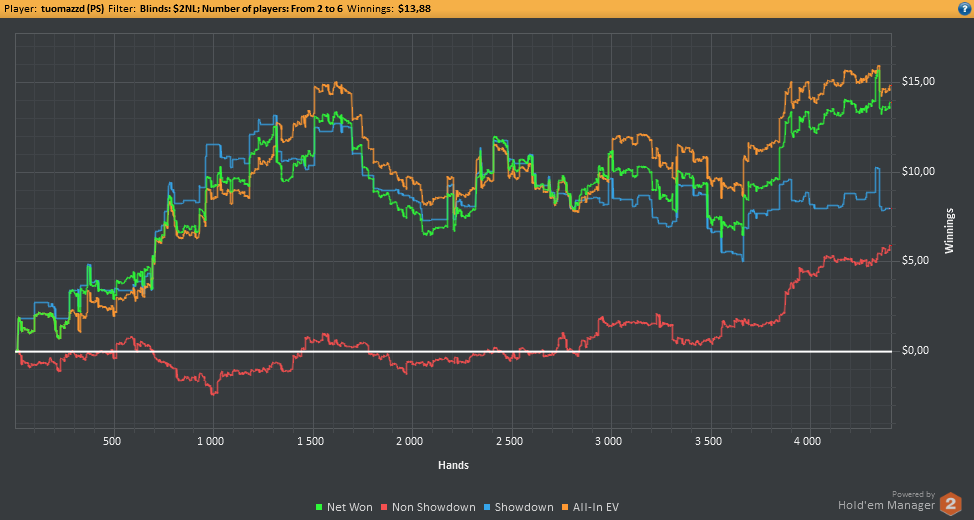Image resolution: width=974 pixels, height=520 pixels.
Task: Click the 2 500 hands x-axis label
Action: (511, 442)
